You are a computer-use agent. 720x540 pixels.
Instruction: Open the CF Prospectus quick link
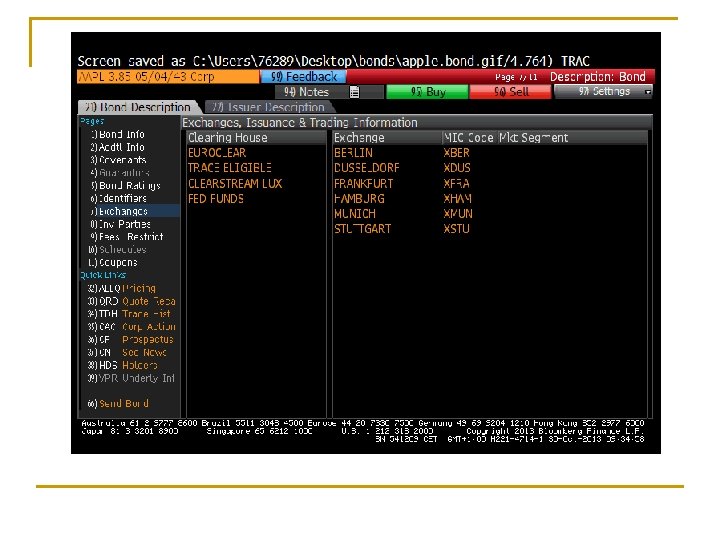(130, 340)
